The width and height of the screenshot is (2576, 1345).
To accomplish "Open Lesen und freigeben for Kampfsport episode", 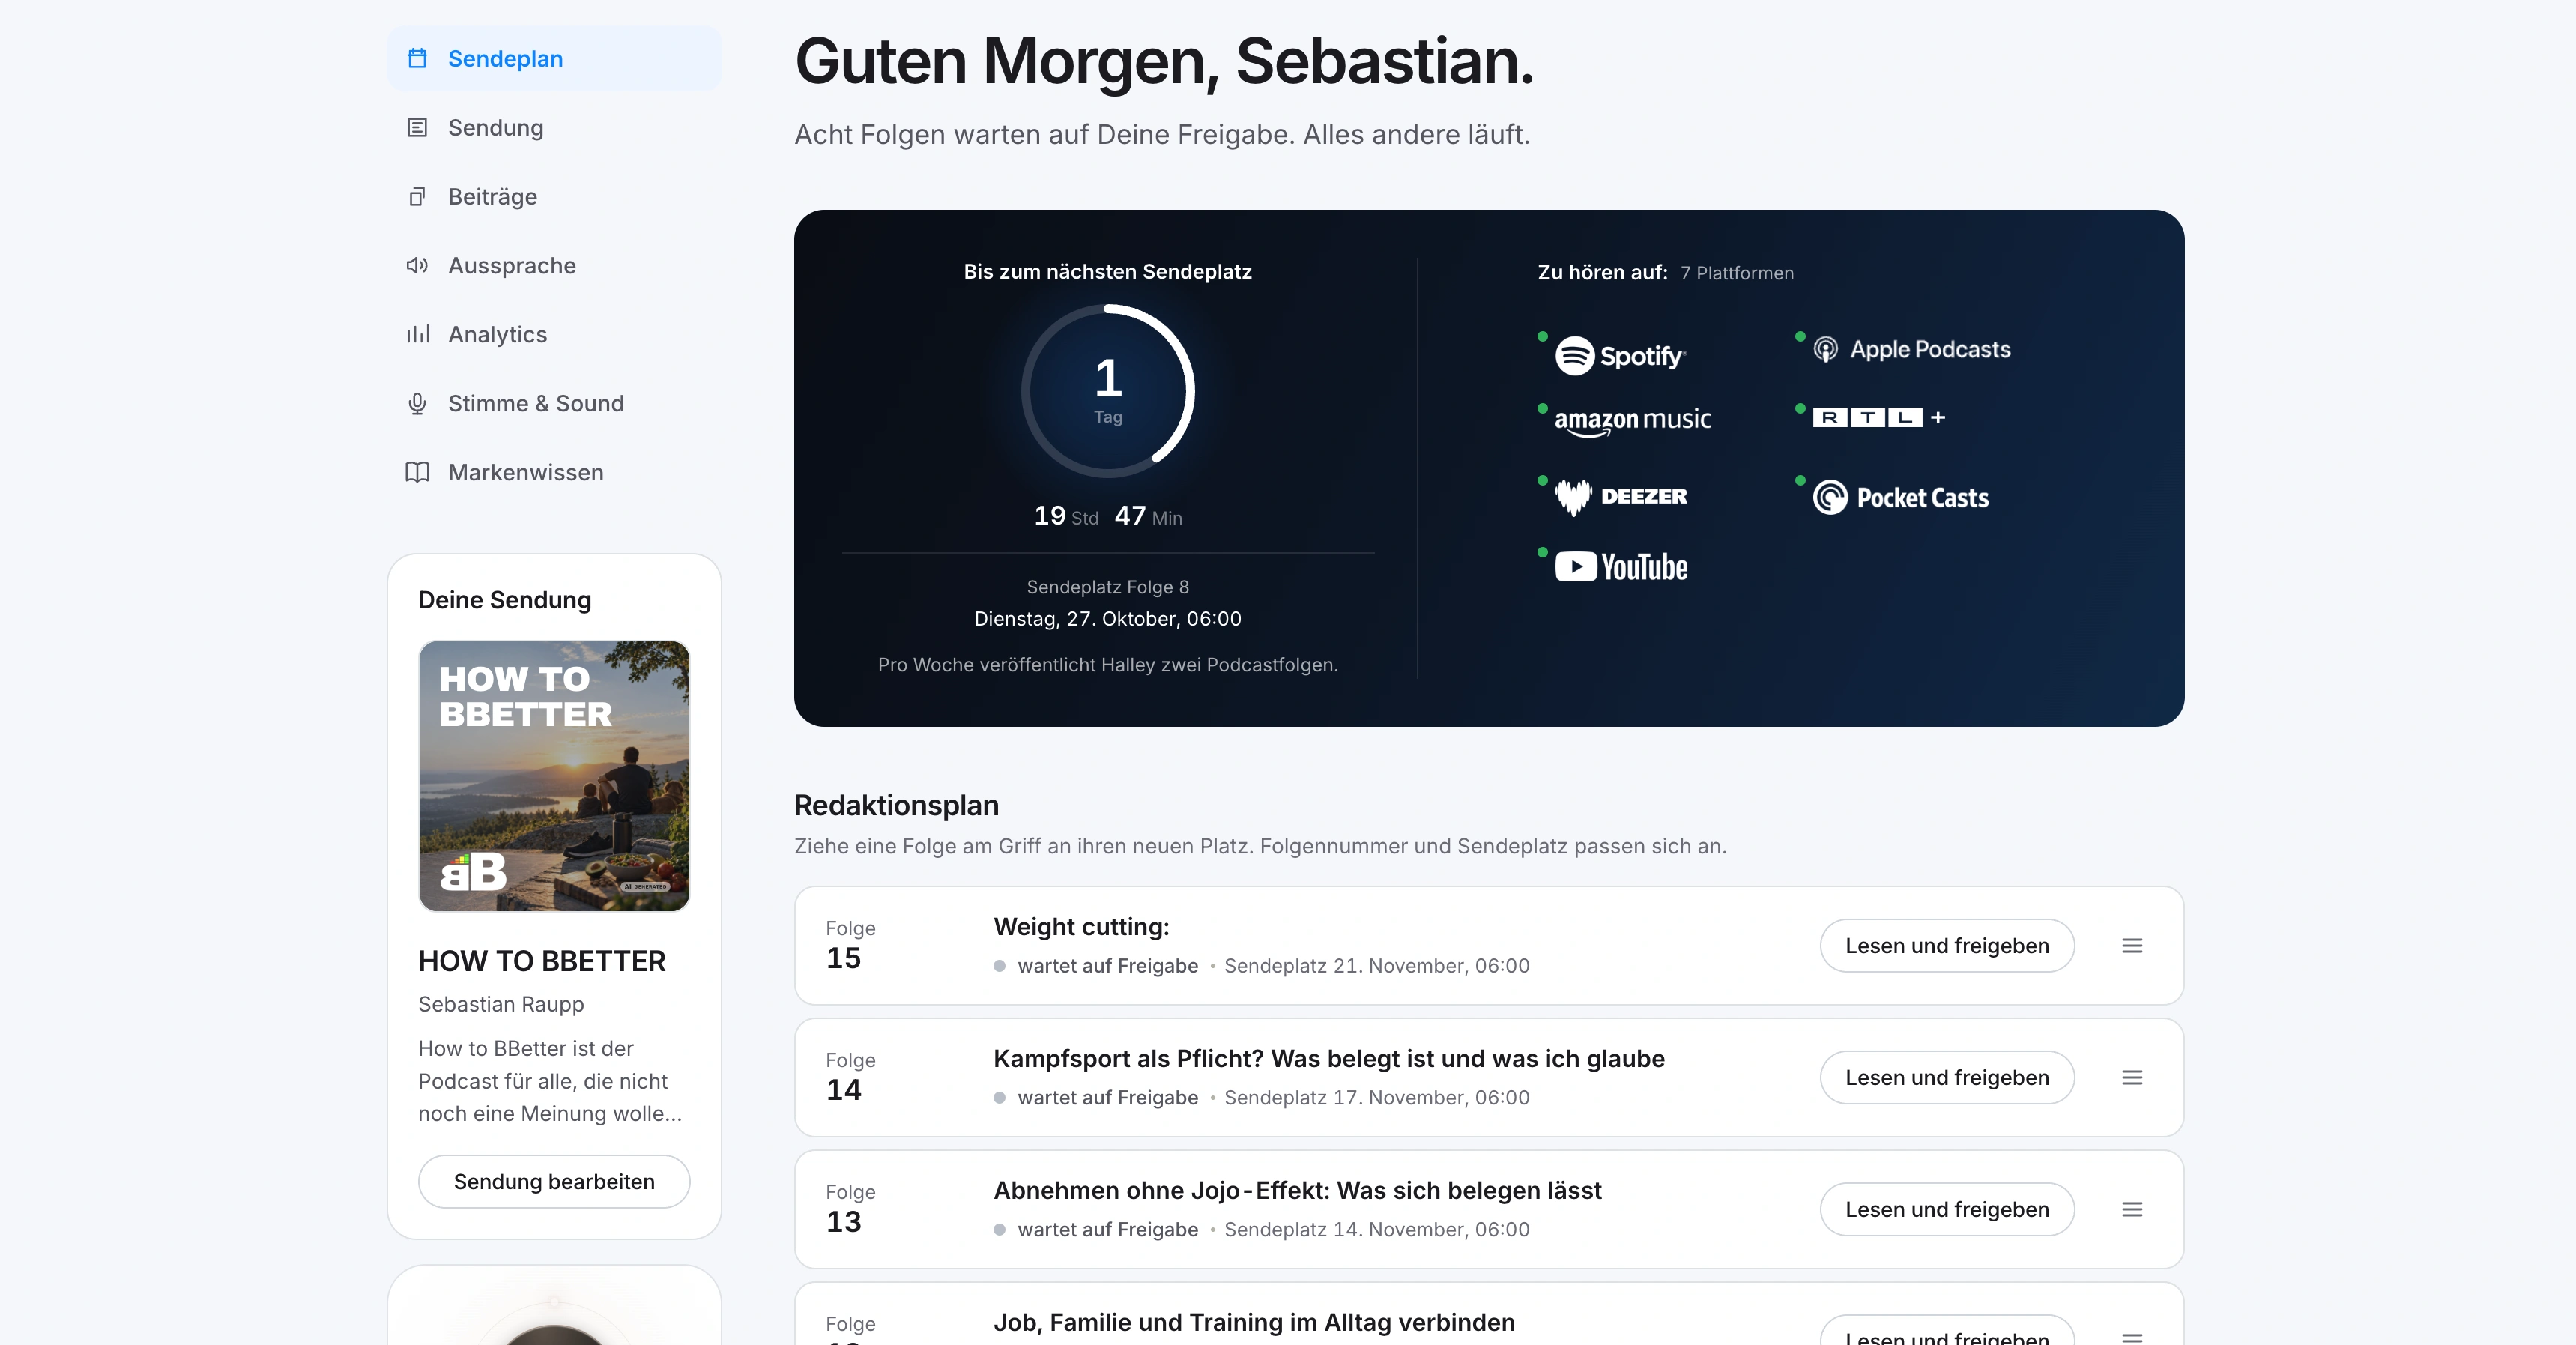I will pos(1947,1078).
